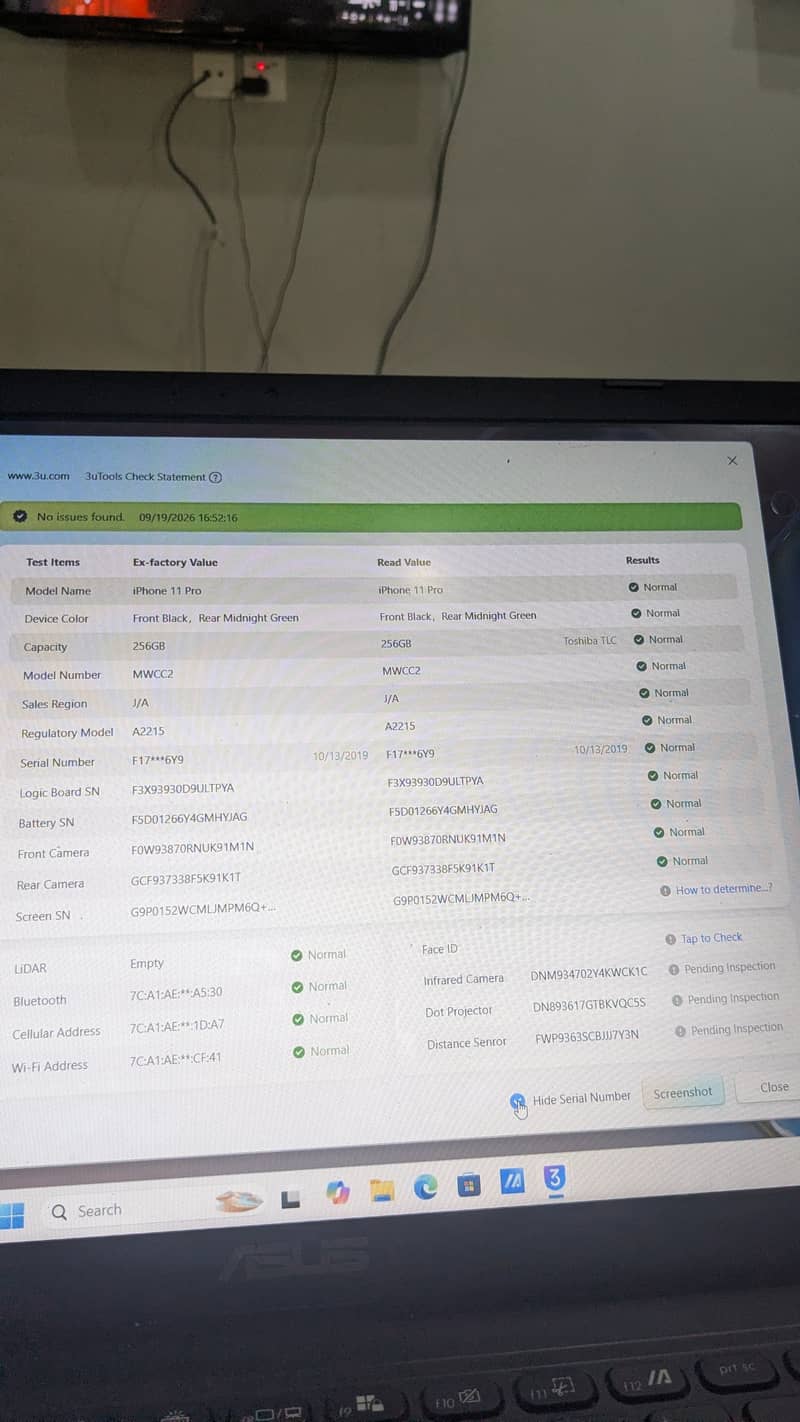
Task: Select ex-factory Front Camera value F0W93870RNUK91M1N
Action: [x=192, y=847]
